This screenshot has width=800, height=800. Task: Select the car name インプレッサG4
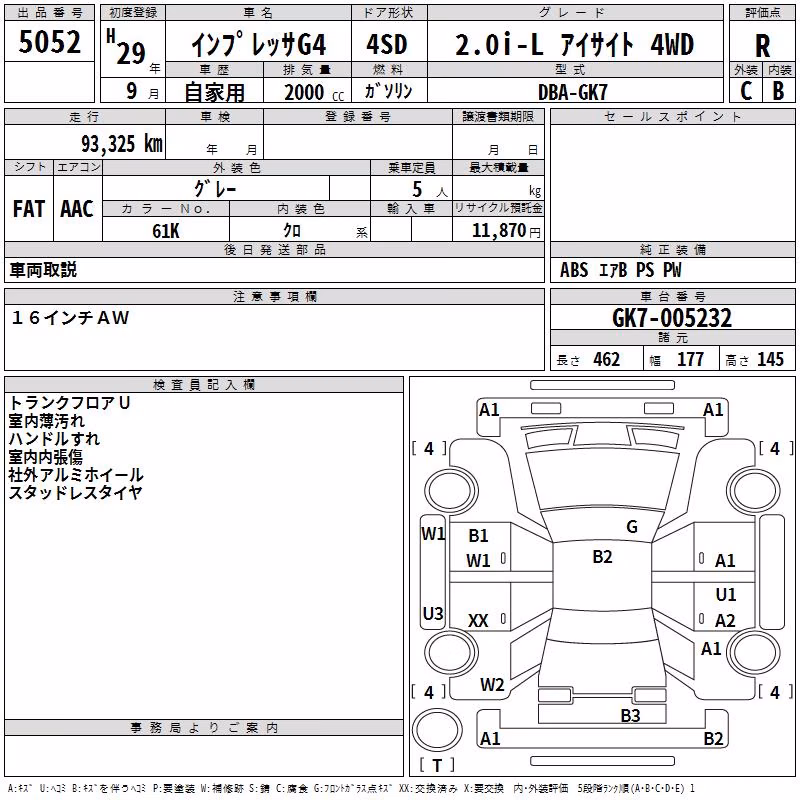[x=258, y=44]
